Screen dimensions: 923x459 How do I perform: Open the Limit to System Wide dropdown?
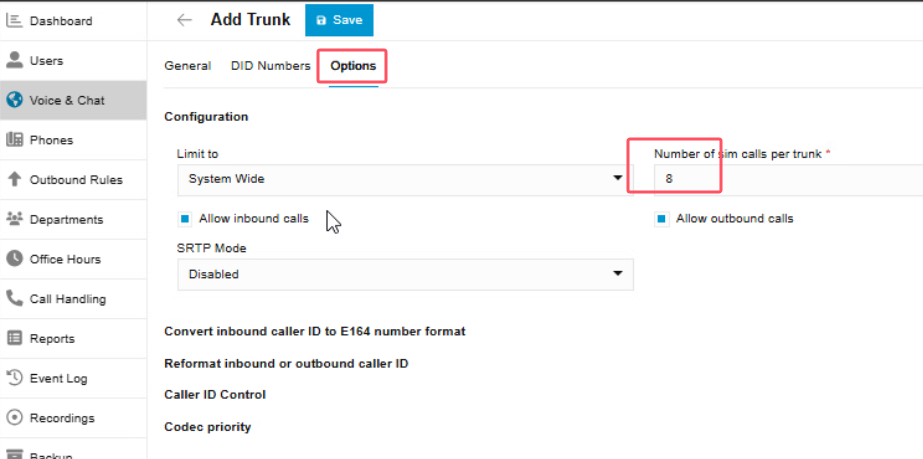click(405, 179)
